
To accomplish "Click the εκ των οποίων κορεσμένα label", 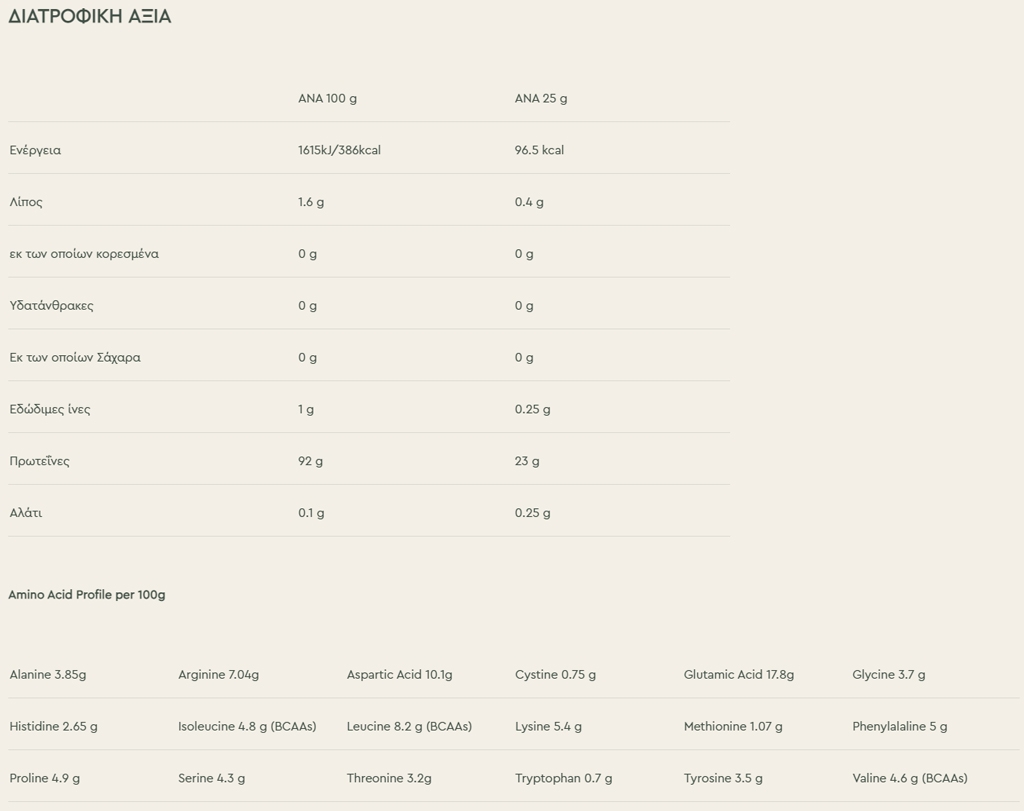I will click(84, 254).
